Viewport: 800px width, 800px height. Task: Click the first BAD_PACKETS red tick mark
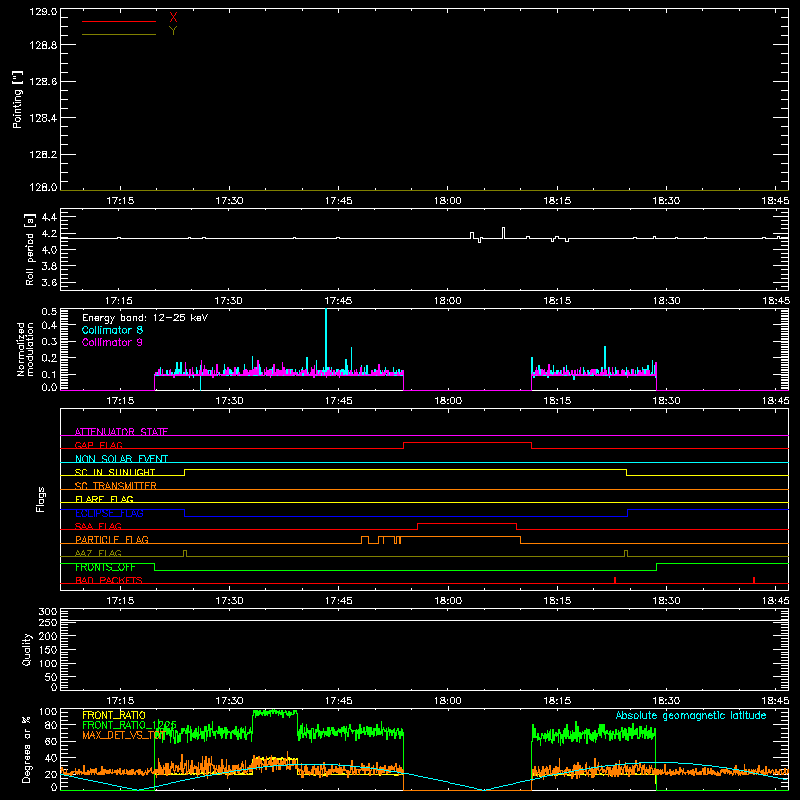615,580
